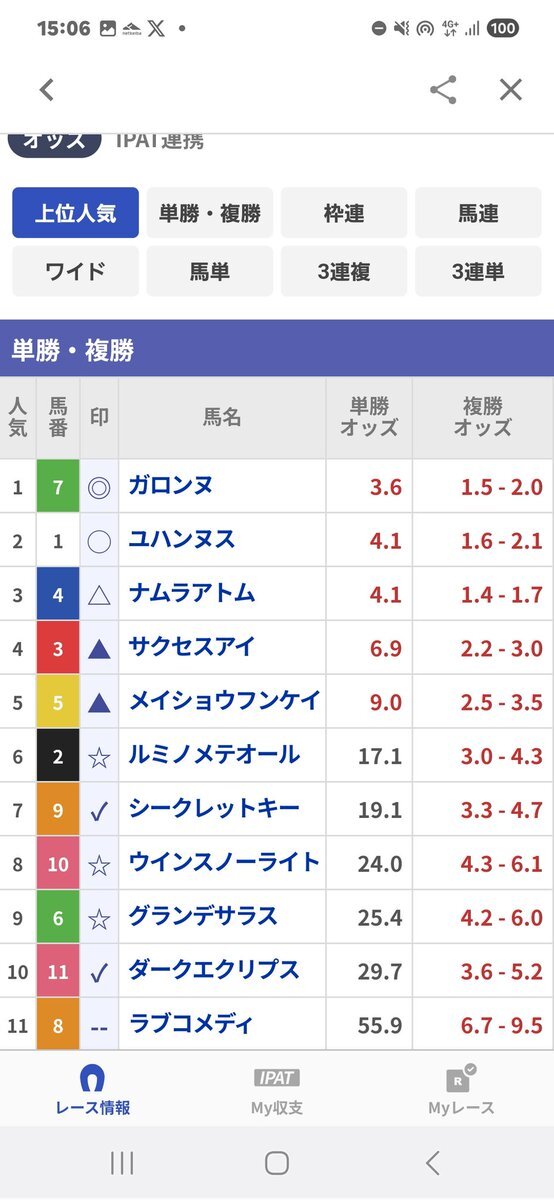Select the 上位人気 tab
This screenshot has height=1200, width=554.
[x=76, y=213]
